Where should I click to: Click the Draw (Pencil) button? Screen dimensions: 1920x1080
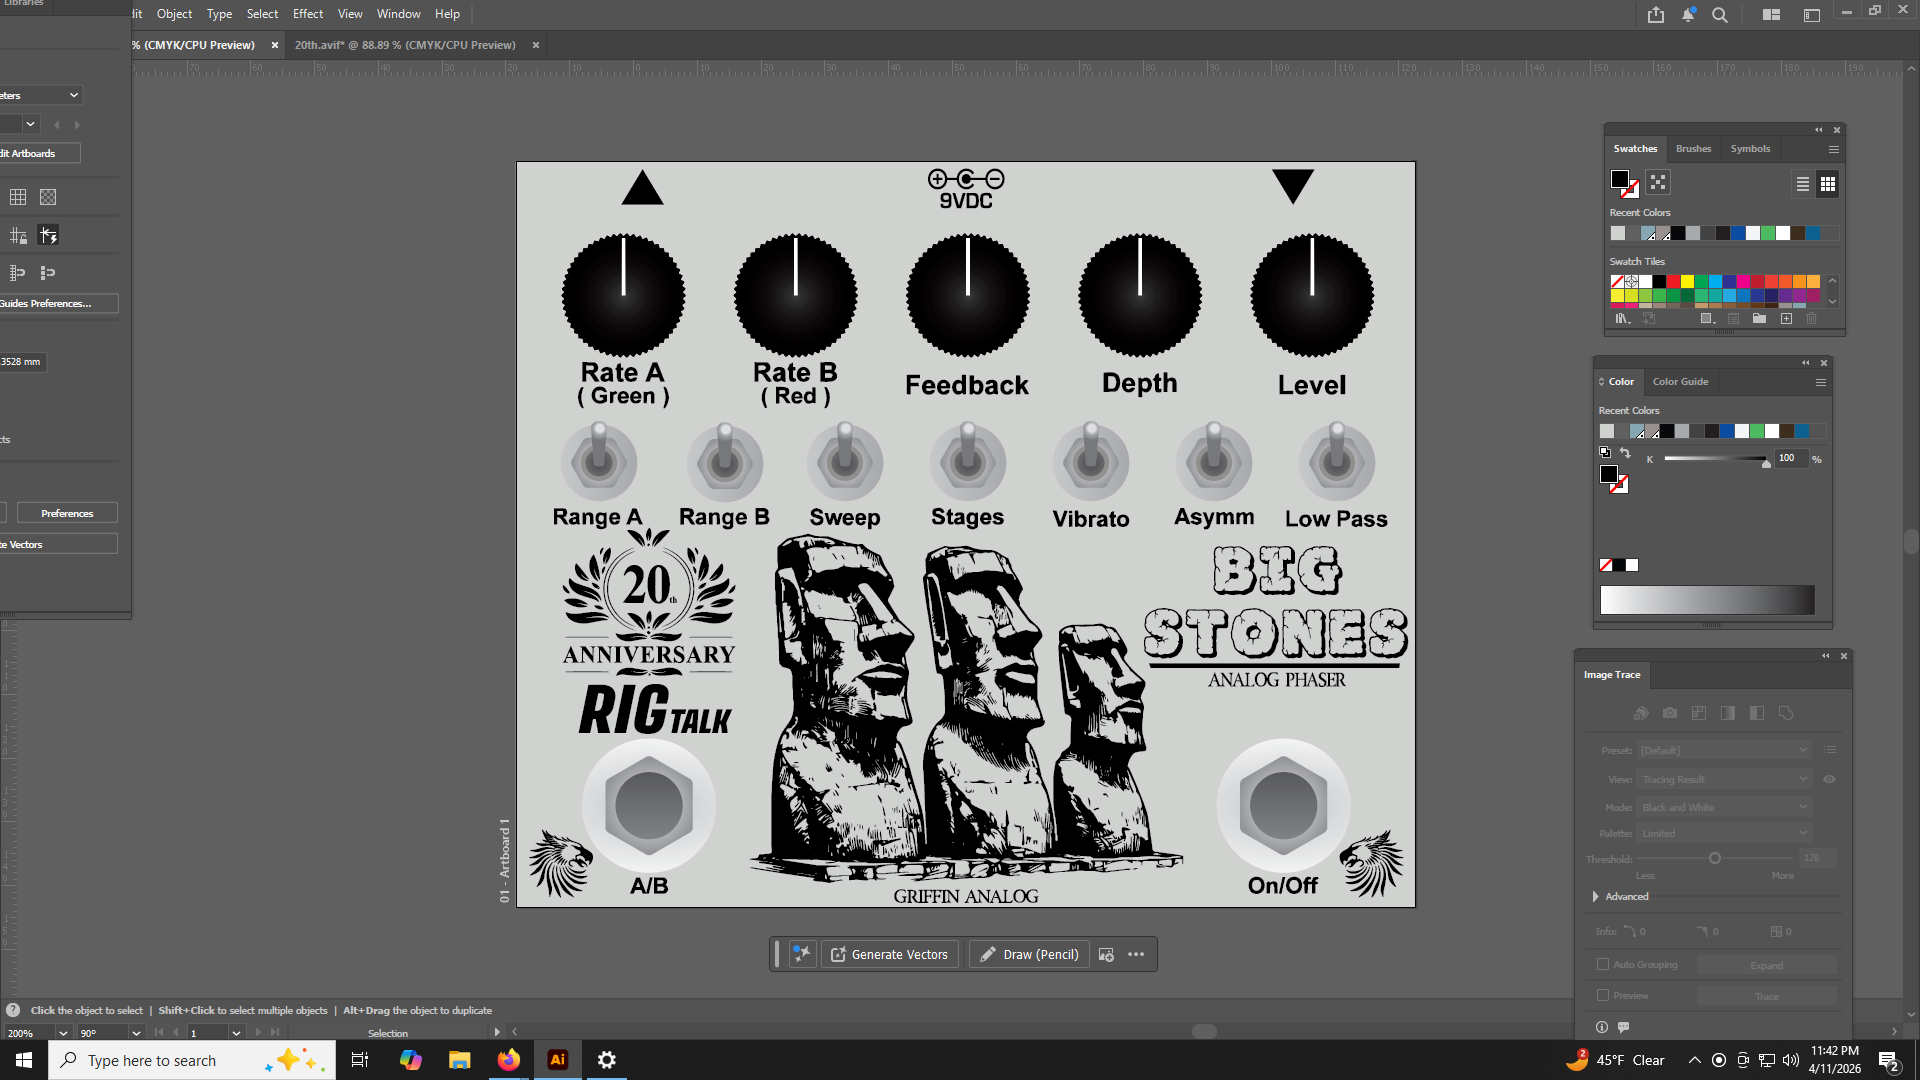pyautogui.click(x=1029, y=954)
